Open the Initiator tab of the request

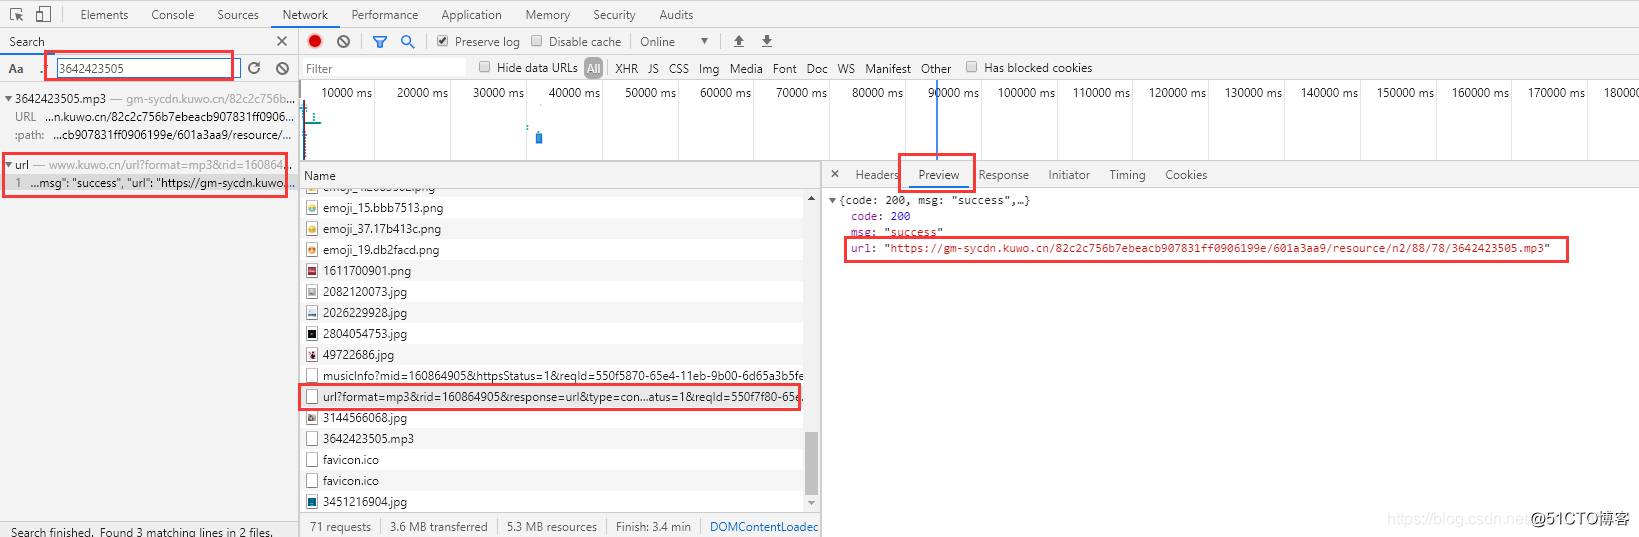tap(1069, 174)
